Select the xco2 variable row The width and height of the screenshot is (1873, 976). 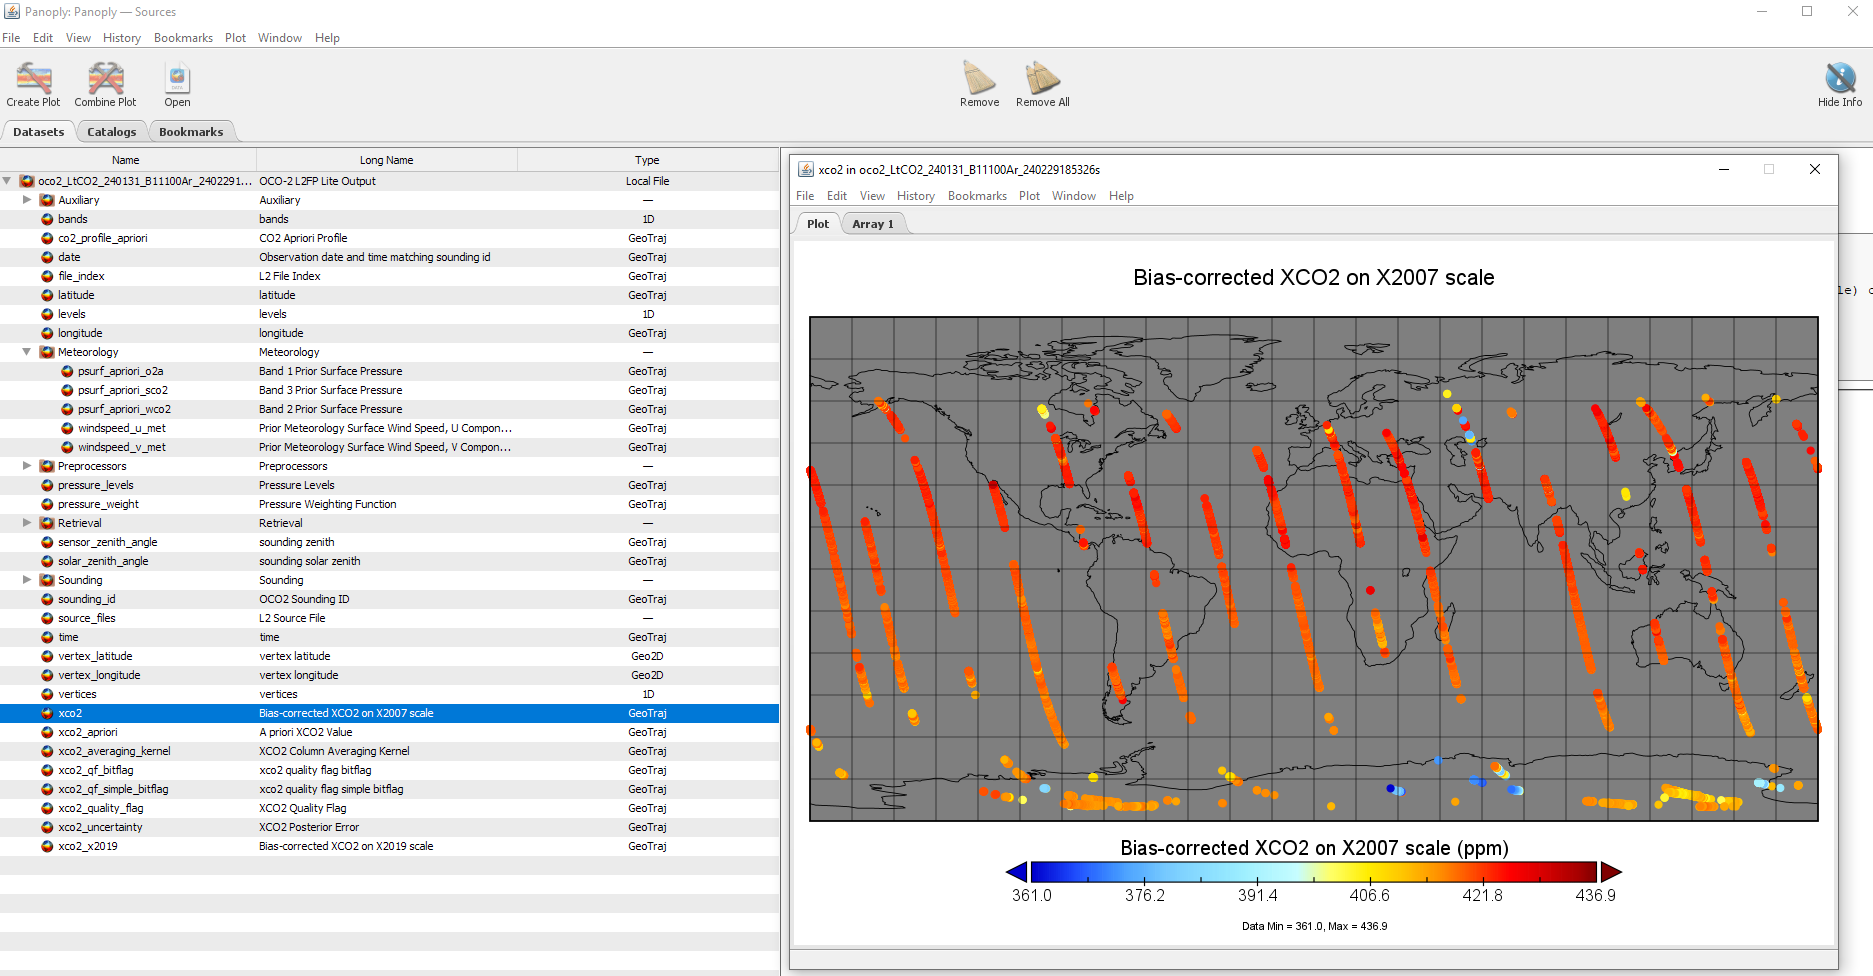coord(389,713)
